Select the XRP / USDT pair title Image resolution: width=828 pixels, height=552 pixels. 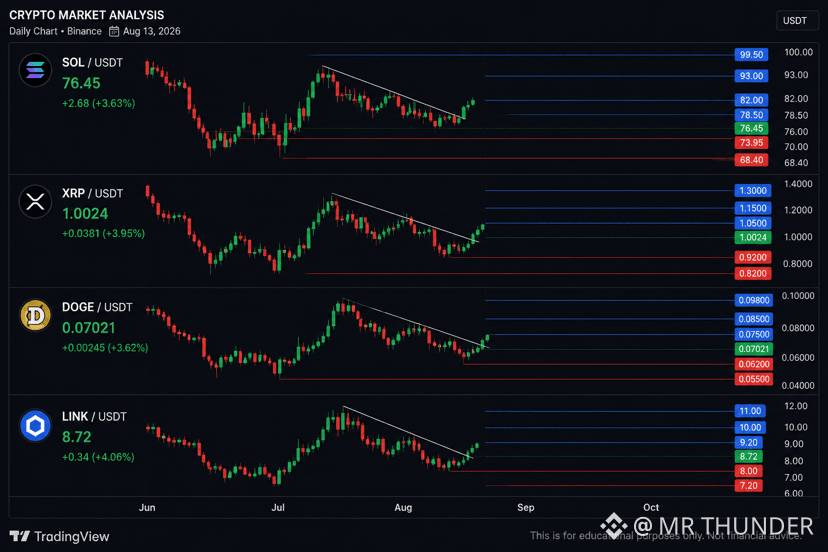click(x=92, y=193)
